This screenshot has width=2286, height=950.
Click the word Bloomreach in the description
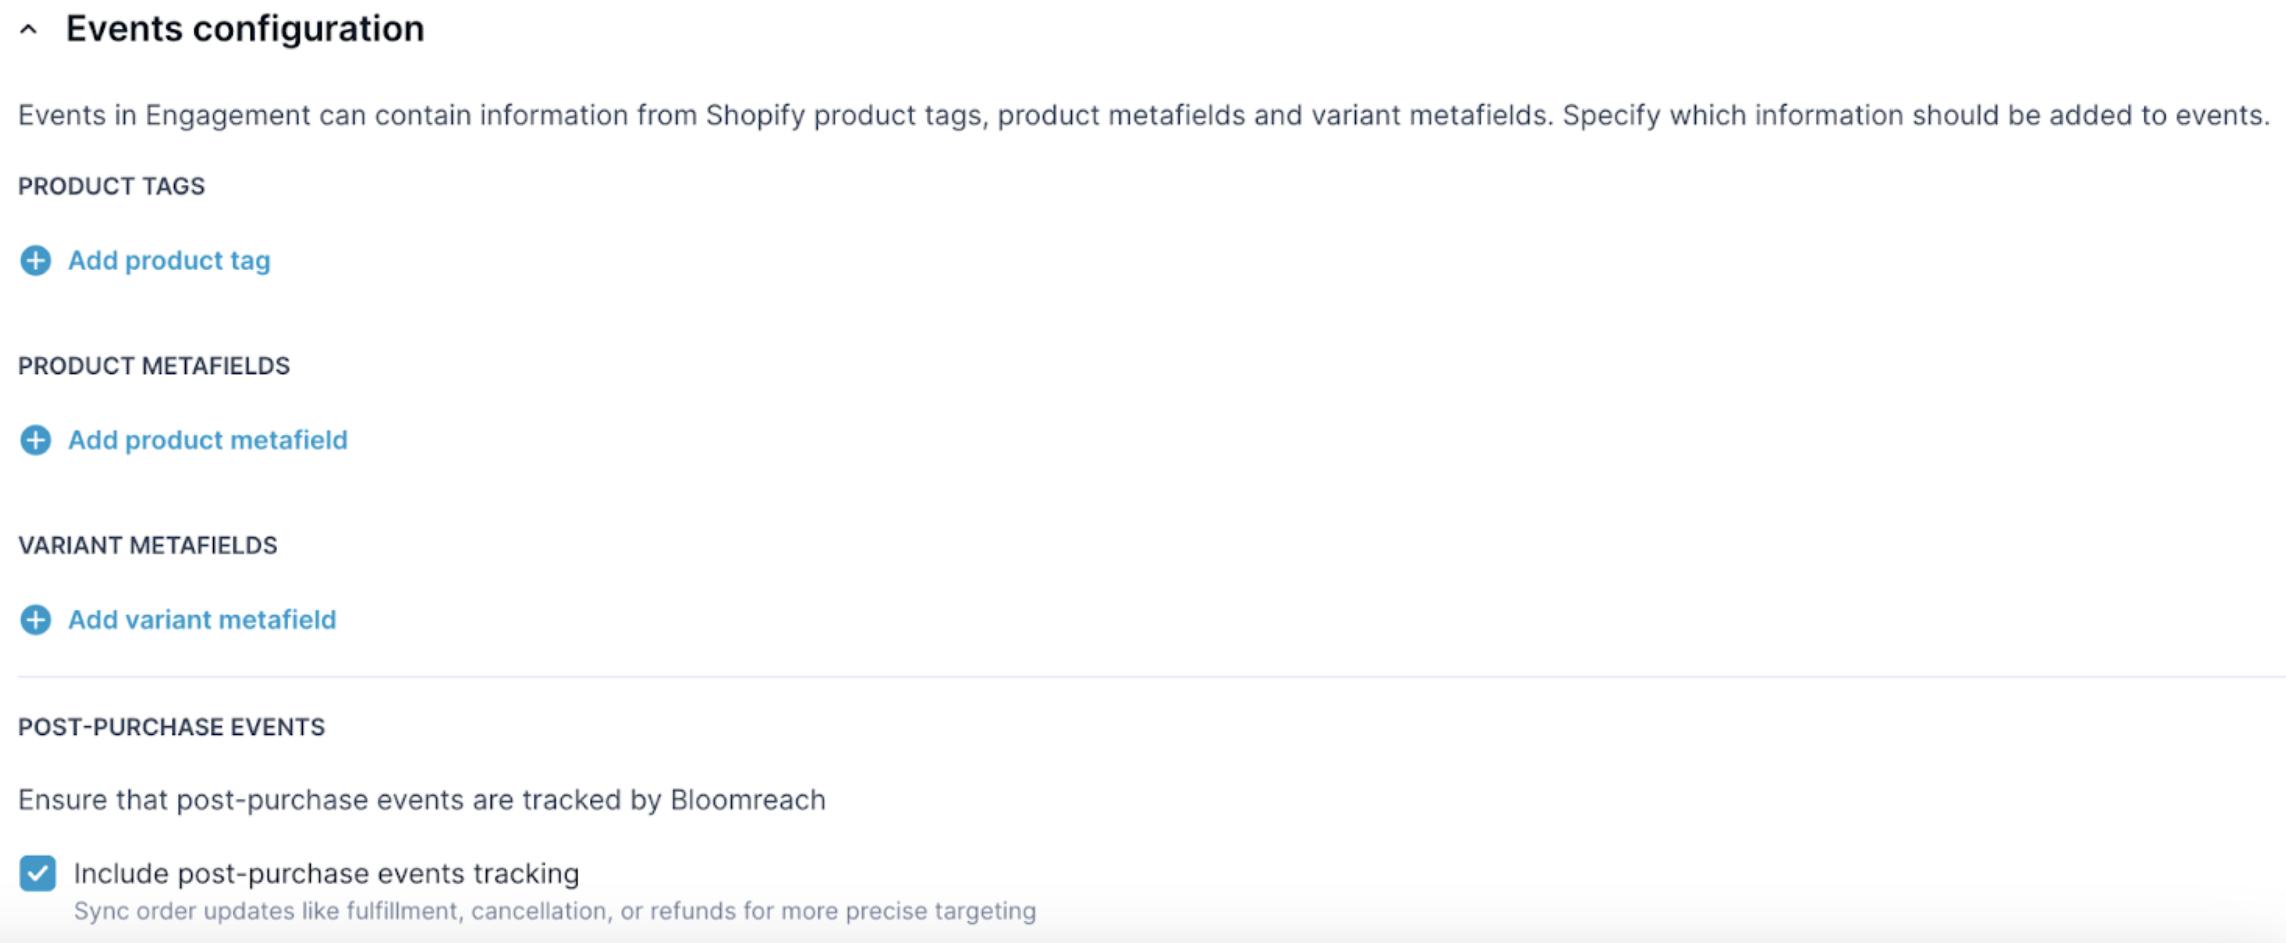[748, 800]
